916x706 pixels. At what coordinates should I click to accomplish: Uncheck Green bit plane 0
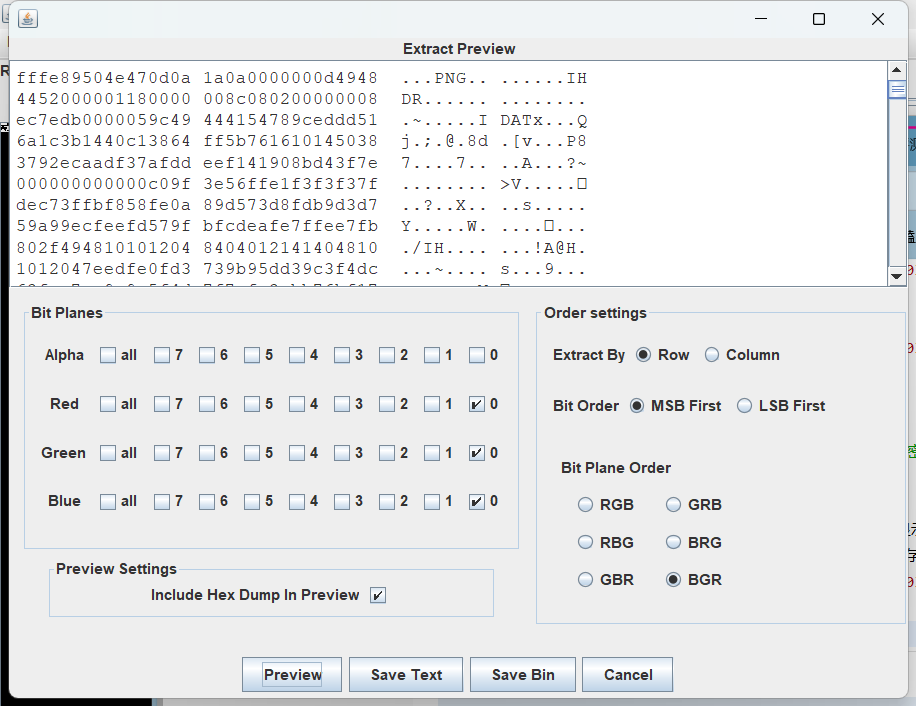(x=477, y=453)
